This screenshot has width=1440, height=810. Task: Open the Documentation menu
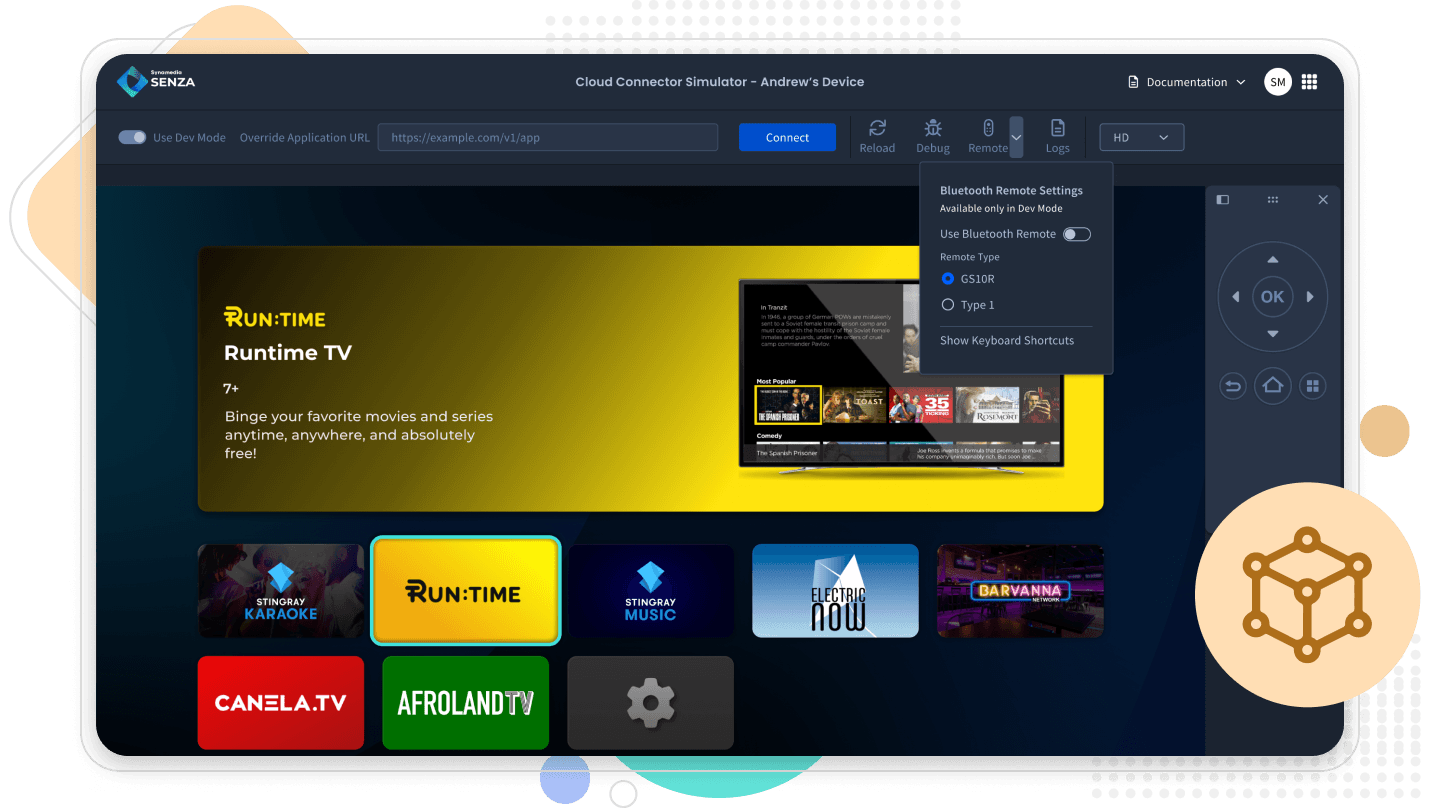click(1187, 82)
